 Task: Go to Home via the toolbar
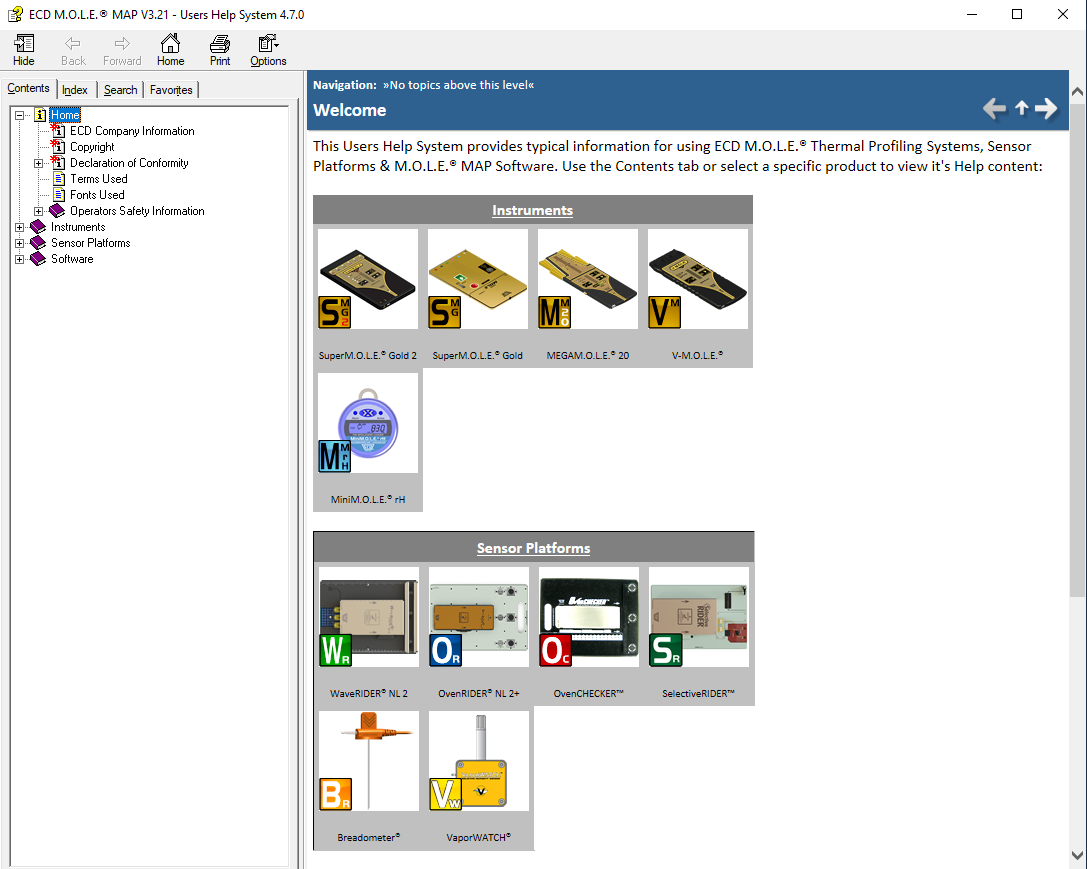coord(170,50)
